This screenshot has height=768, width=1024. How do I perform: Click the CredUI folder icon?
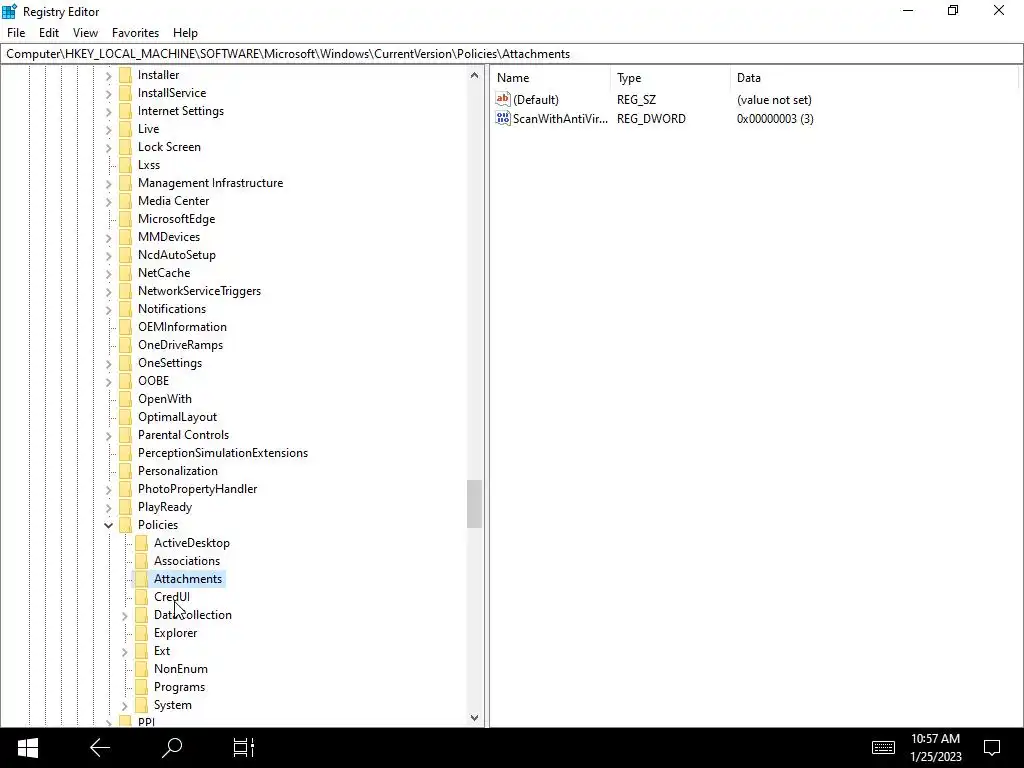[141, 597]
